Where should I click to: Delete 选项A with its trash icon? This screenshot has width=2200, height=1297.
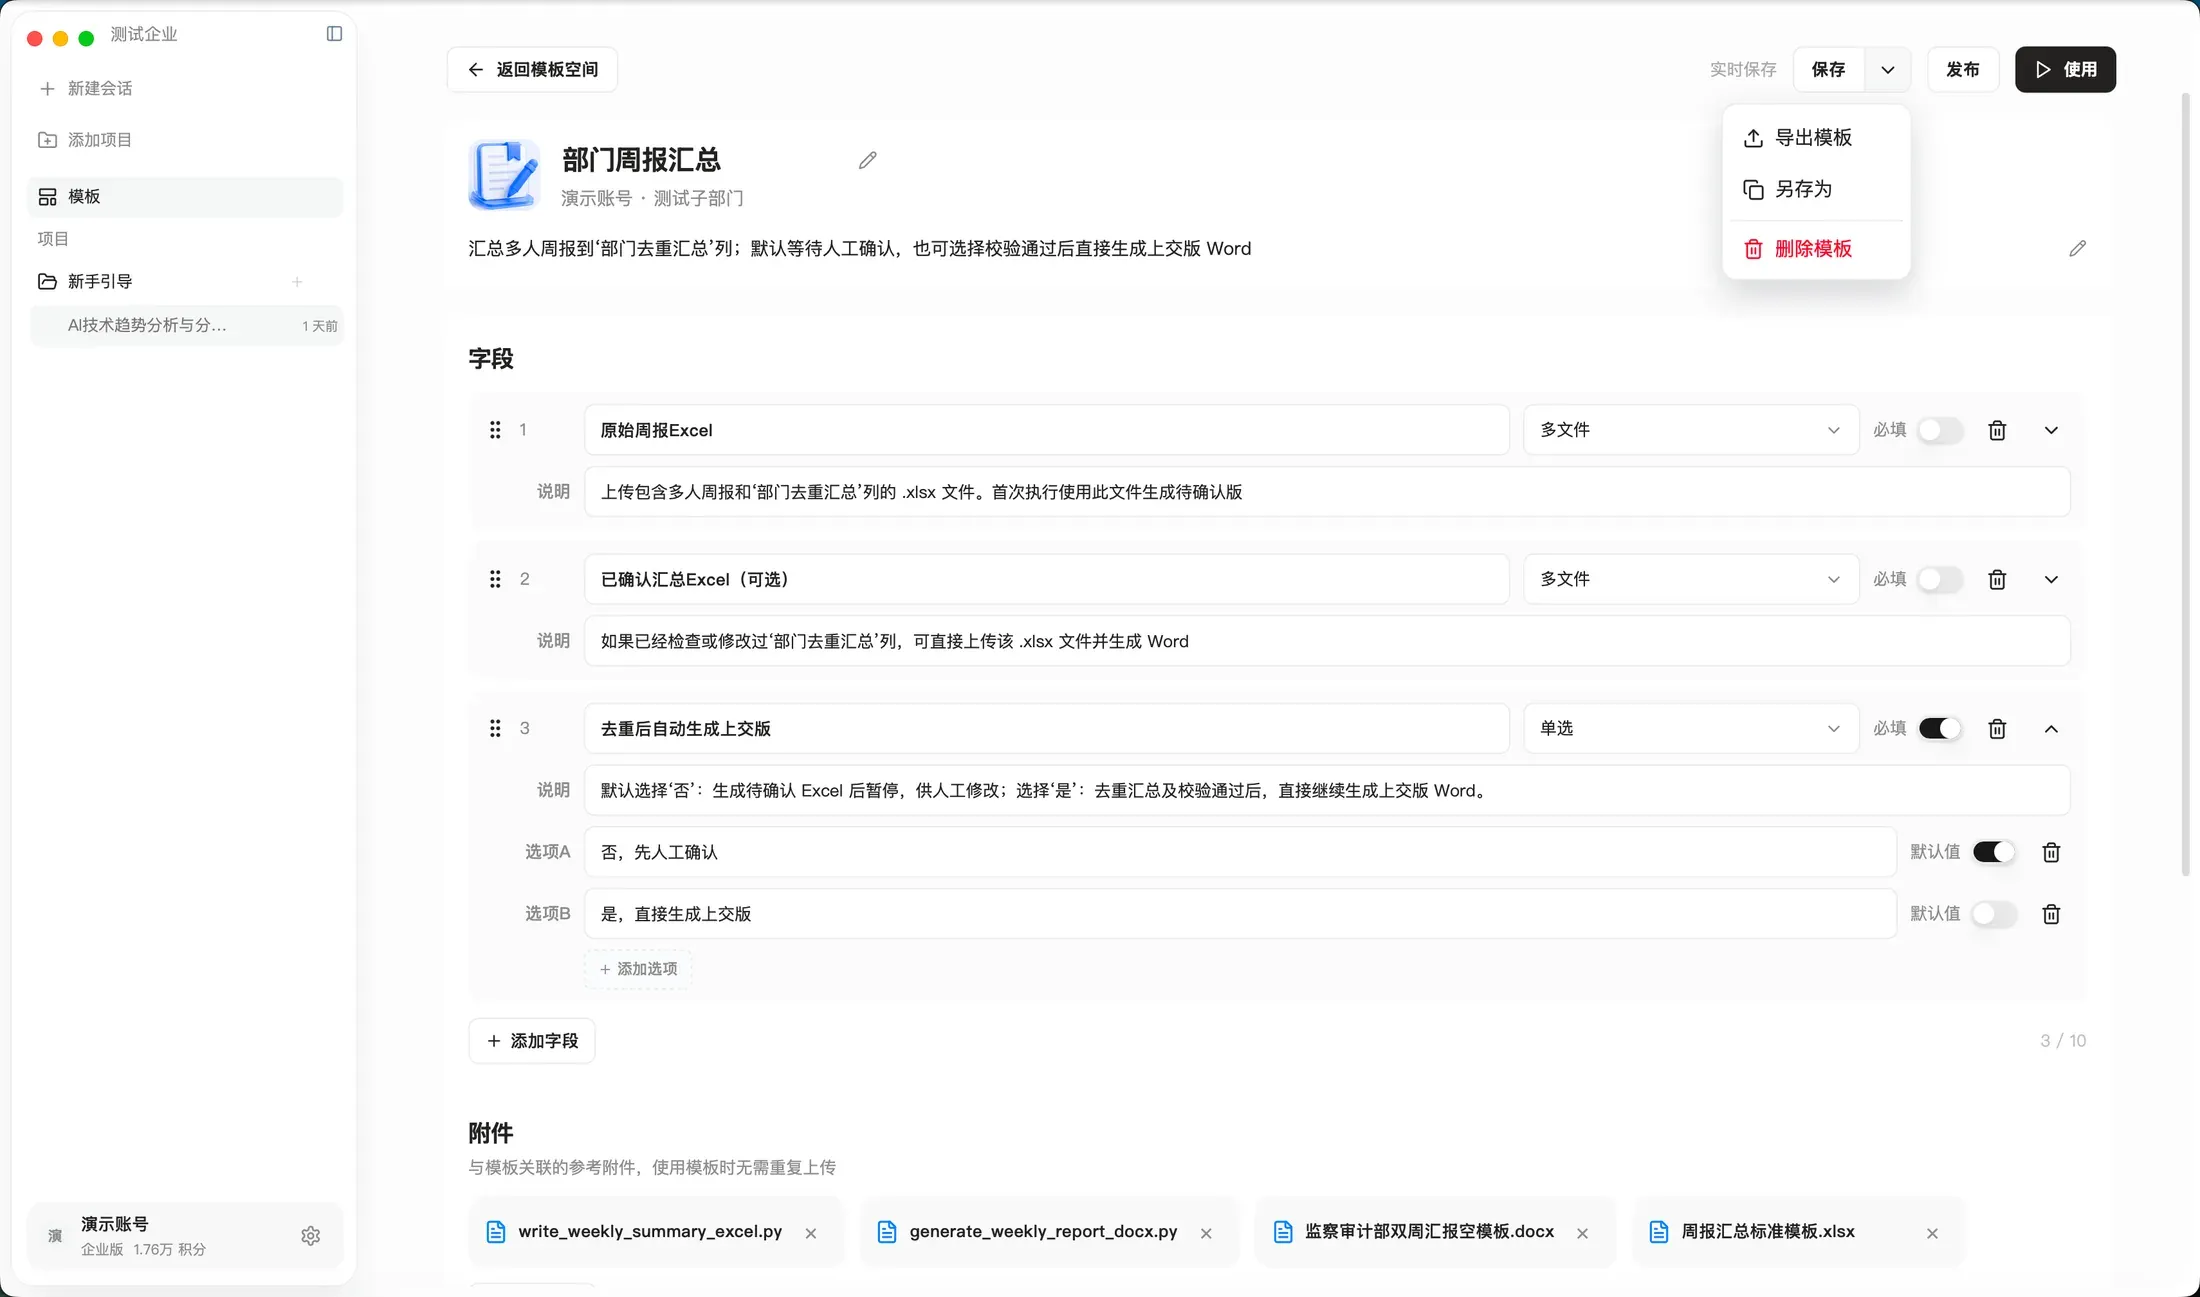2051,852
